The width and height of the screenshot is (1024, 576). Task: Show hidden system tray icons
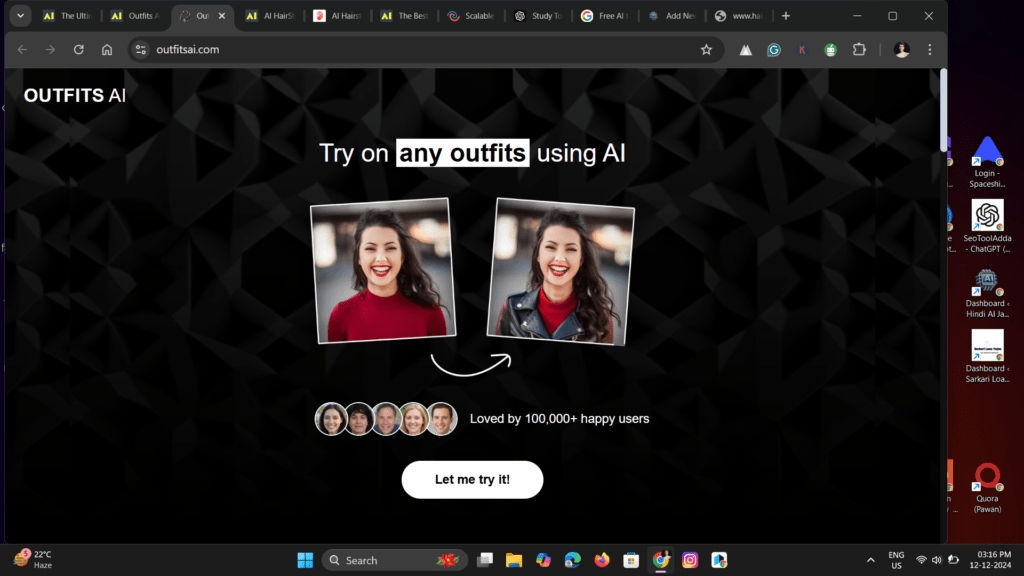point(871,560)
